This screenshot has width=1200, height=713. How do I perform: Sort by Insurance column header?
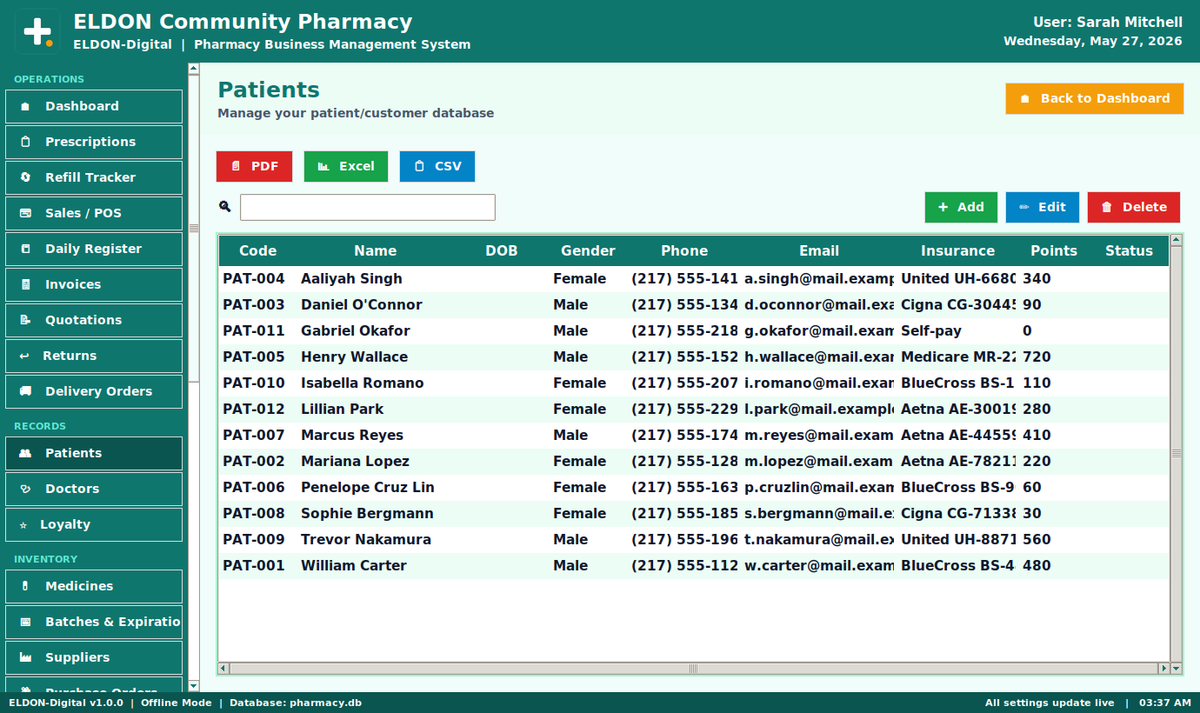point(958,251)
